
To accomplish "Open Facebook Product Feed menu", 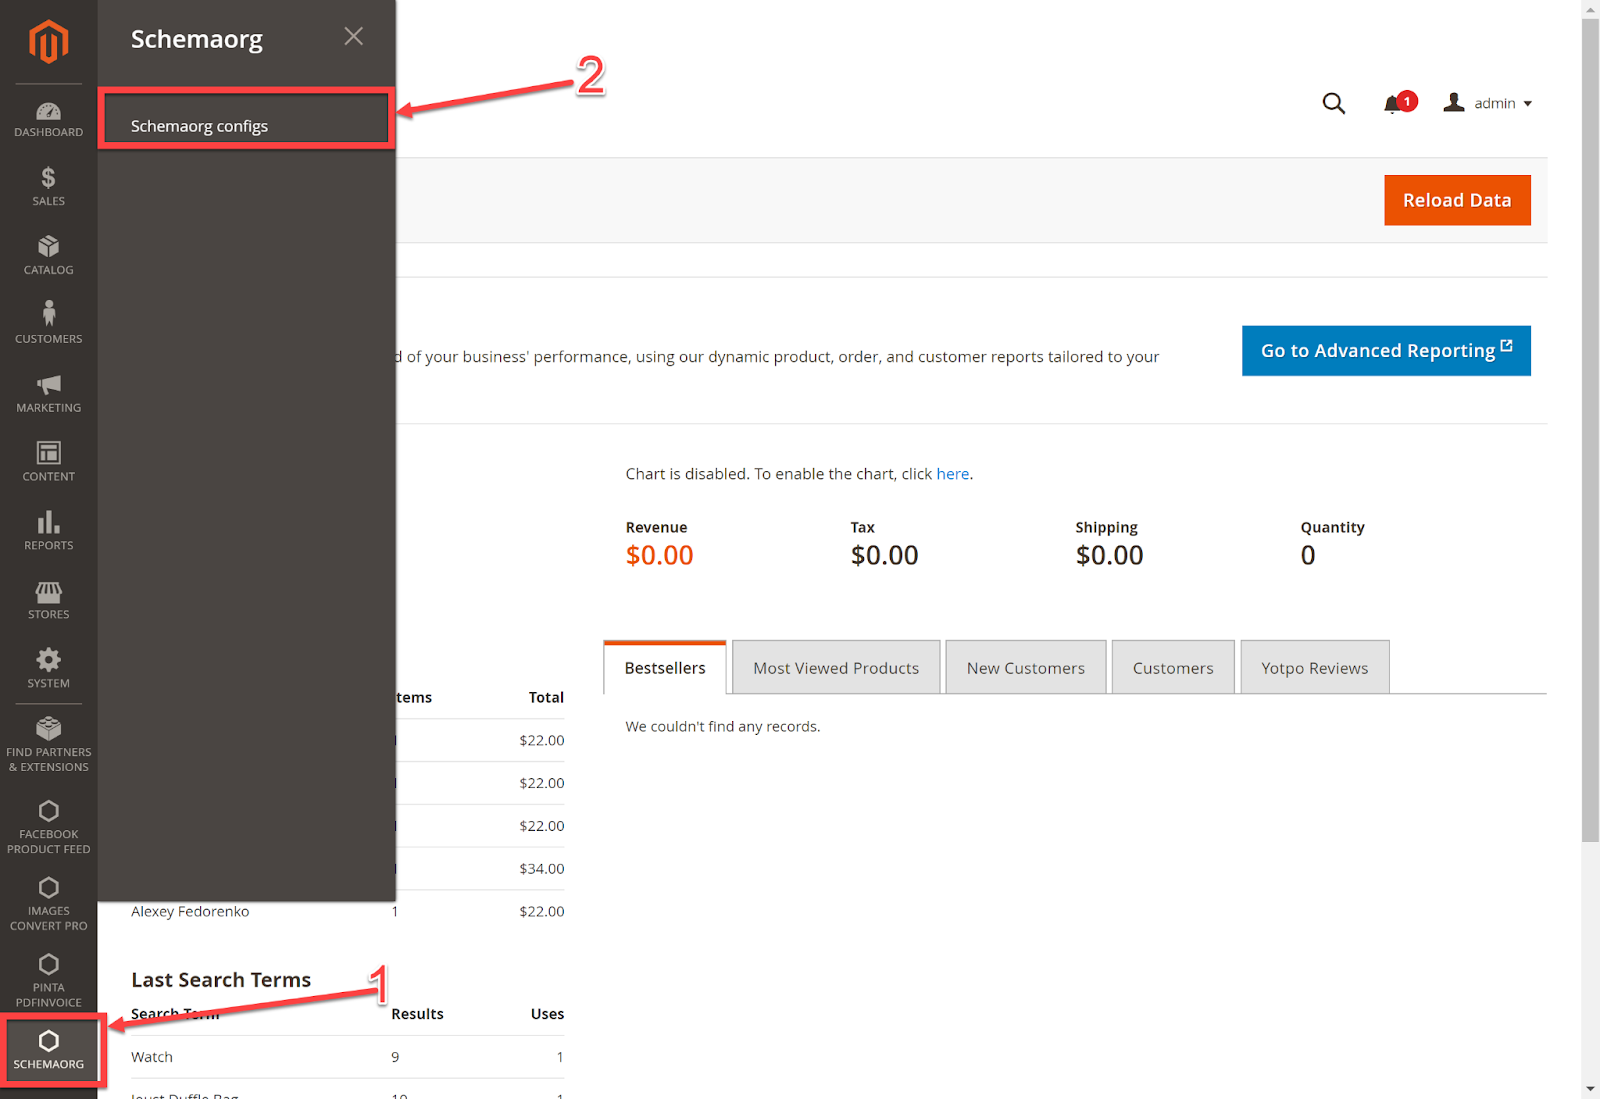I will click(48, 828).
